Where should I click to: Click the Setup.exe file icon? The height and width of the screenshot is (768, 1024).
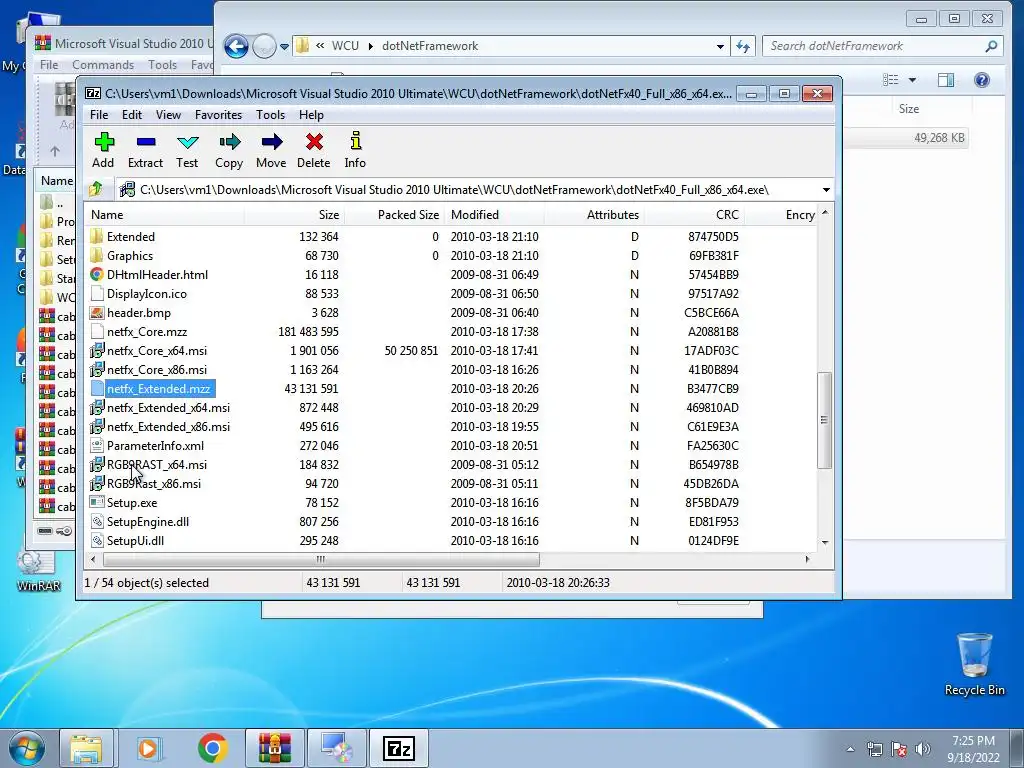click(97, 502)
